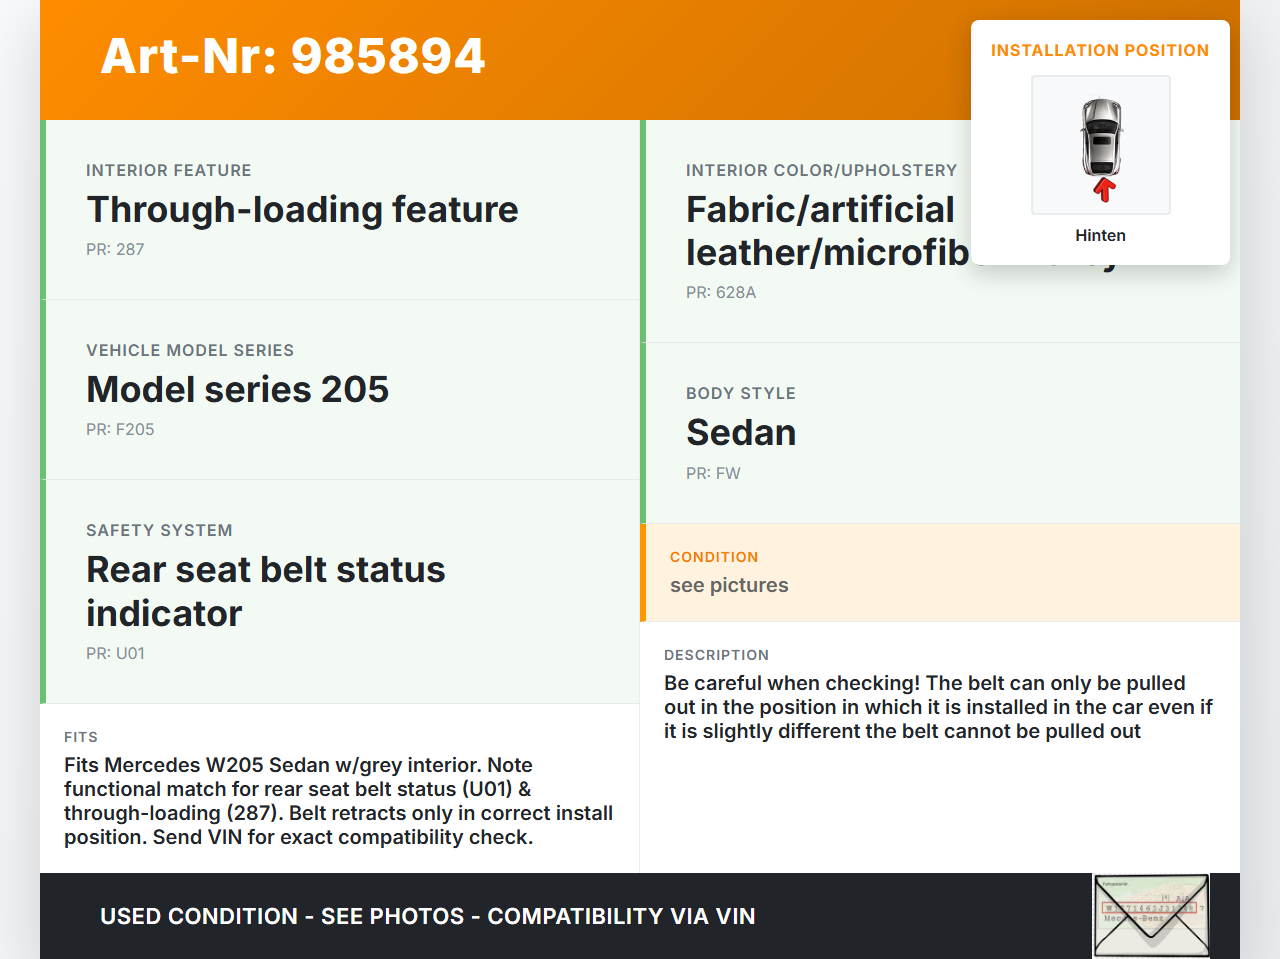Click the Through-loading feature heading
Screen dimensions: 1280x959
pos(302,210)
